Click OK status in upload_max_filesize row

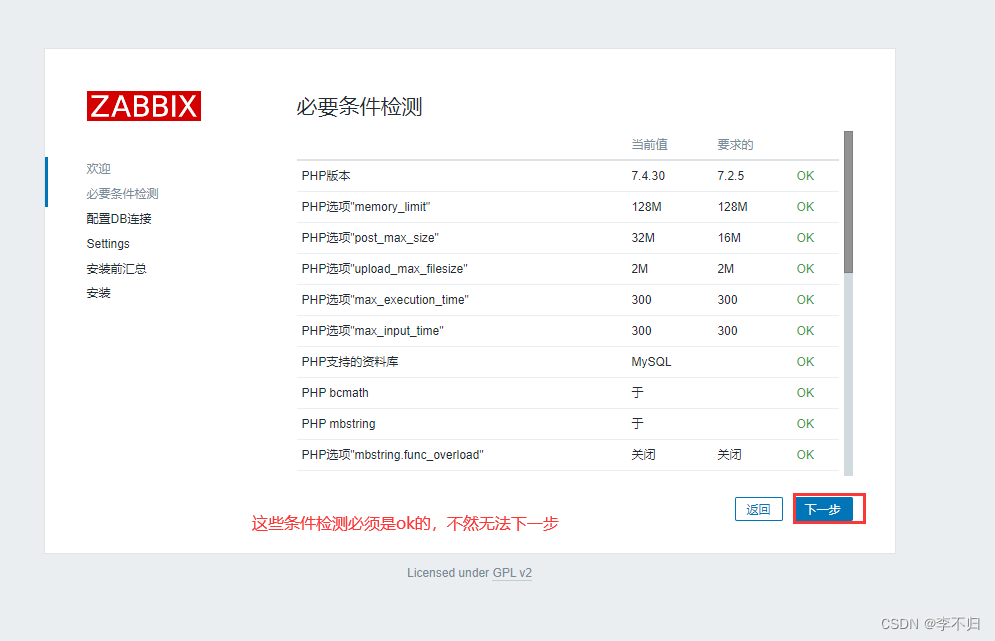coord(805,269)
